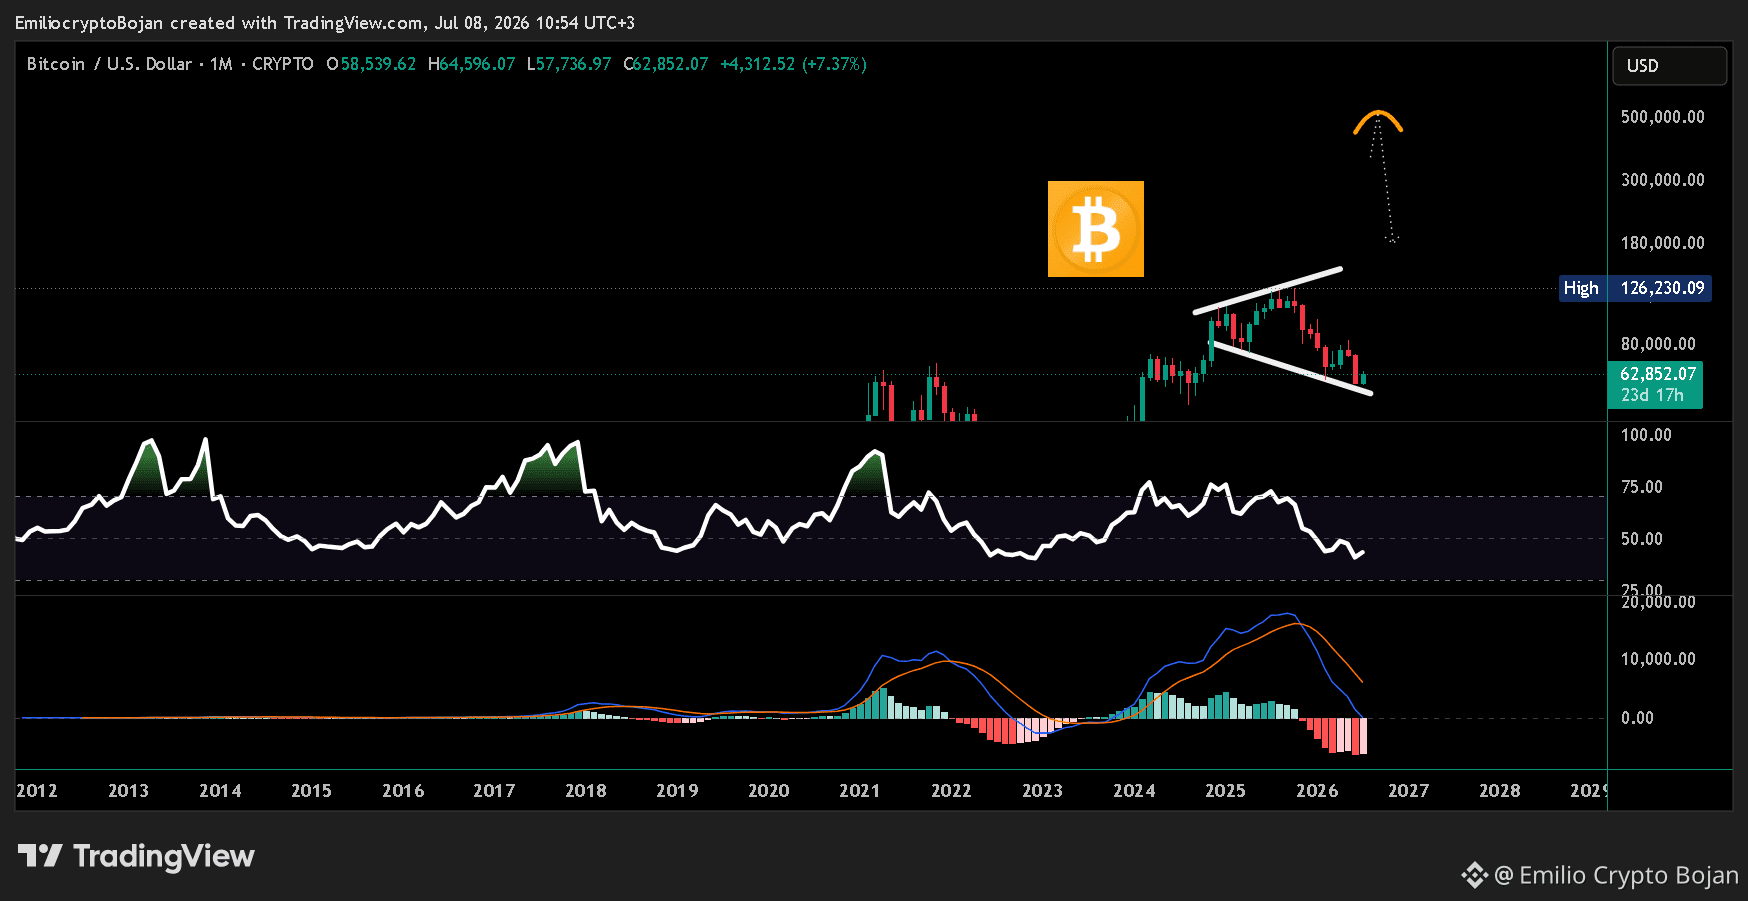This screenshot has height=901, width=1748.
Task: Click the 2026 label on the time axis
Action: [x=1317, y=791]
